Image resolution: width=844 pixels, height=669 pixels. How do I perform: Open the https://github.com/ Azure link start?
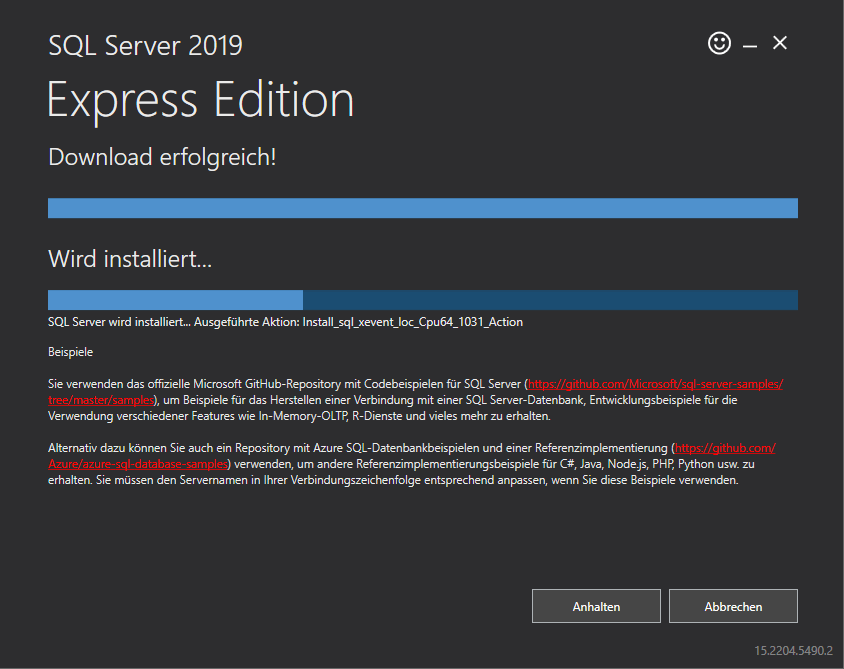[x=725, y=448]
